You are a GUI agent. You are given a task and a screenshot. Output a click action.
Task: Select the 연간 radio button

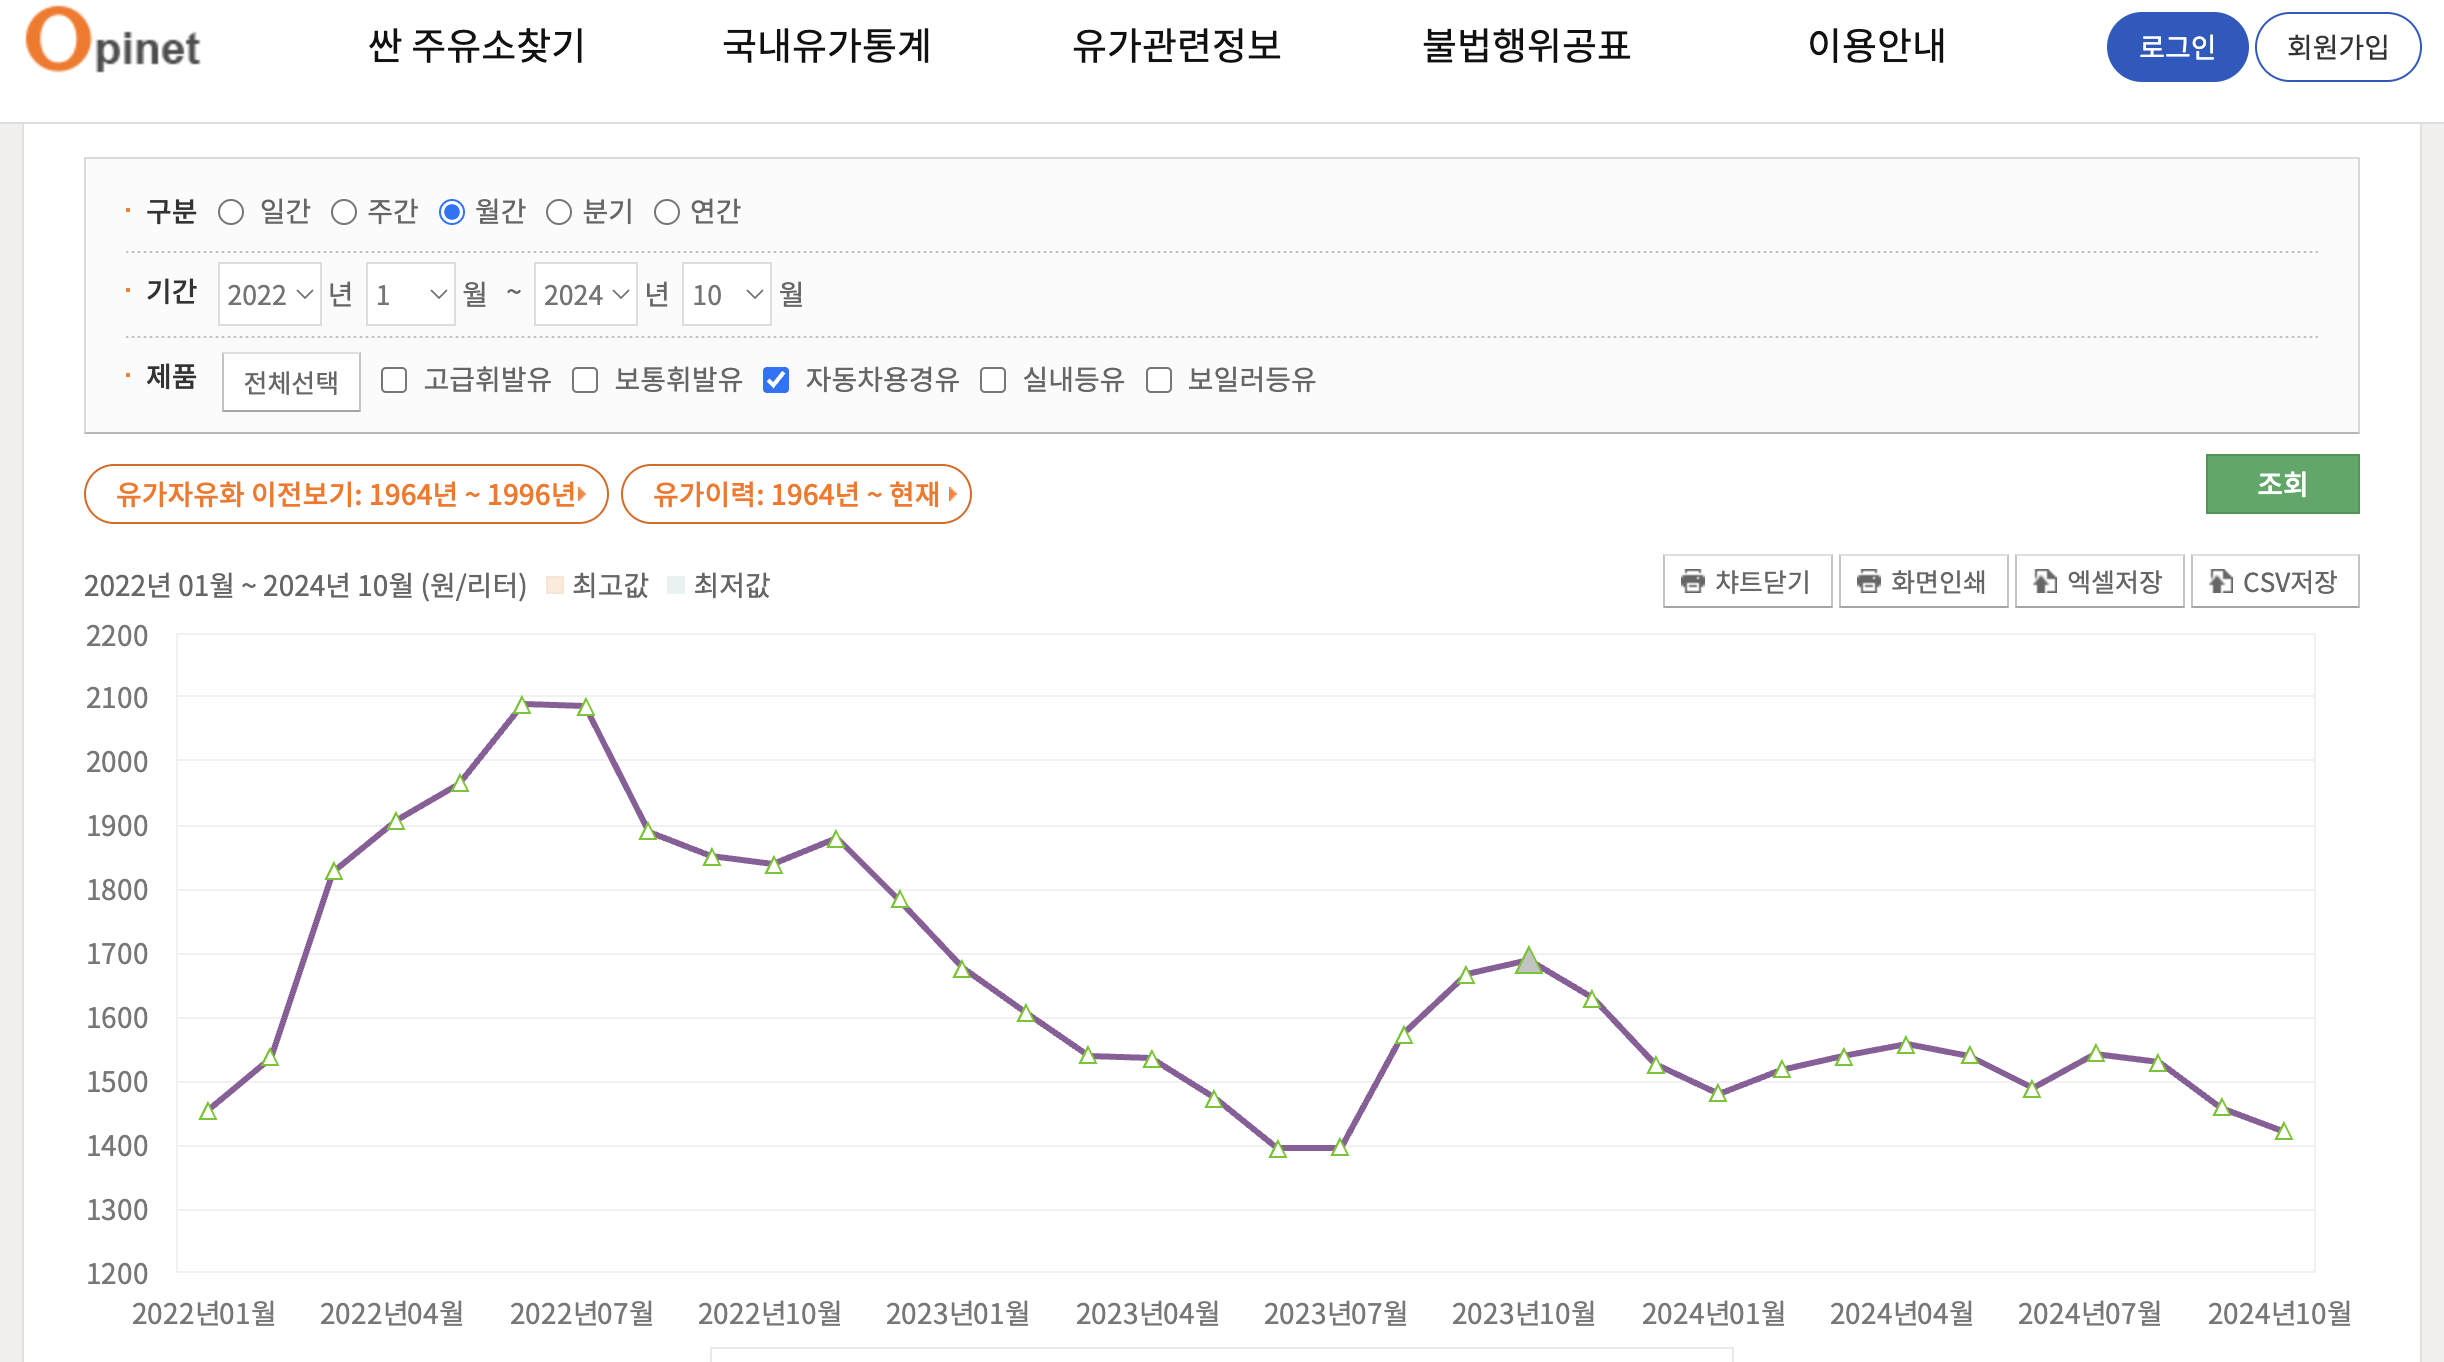667,212
